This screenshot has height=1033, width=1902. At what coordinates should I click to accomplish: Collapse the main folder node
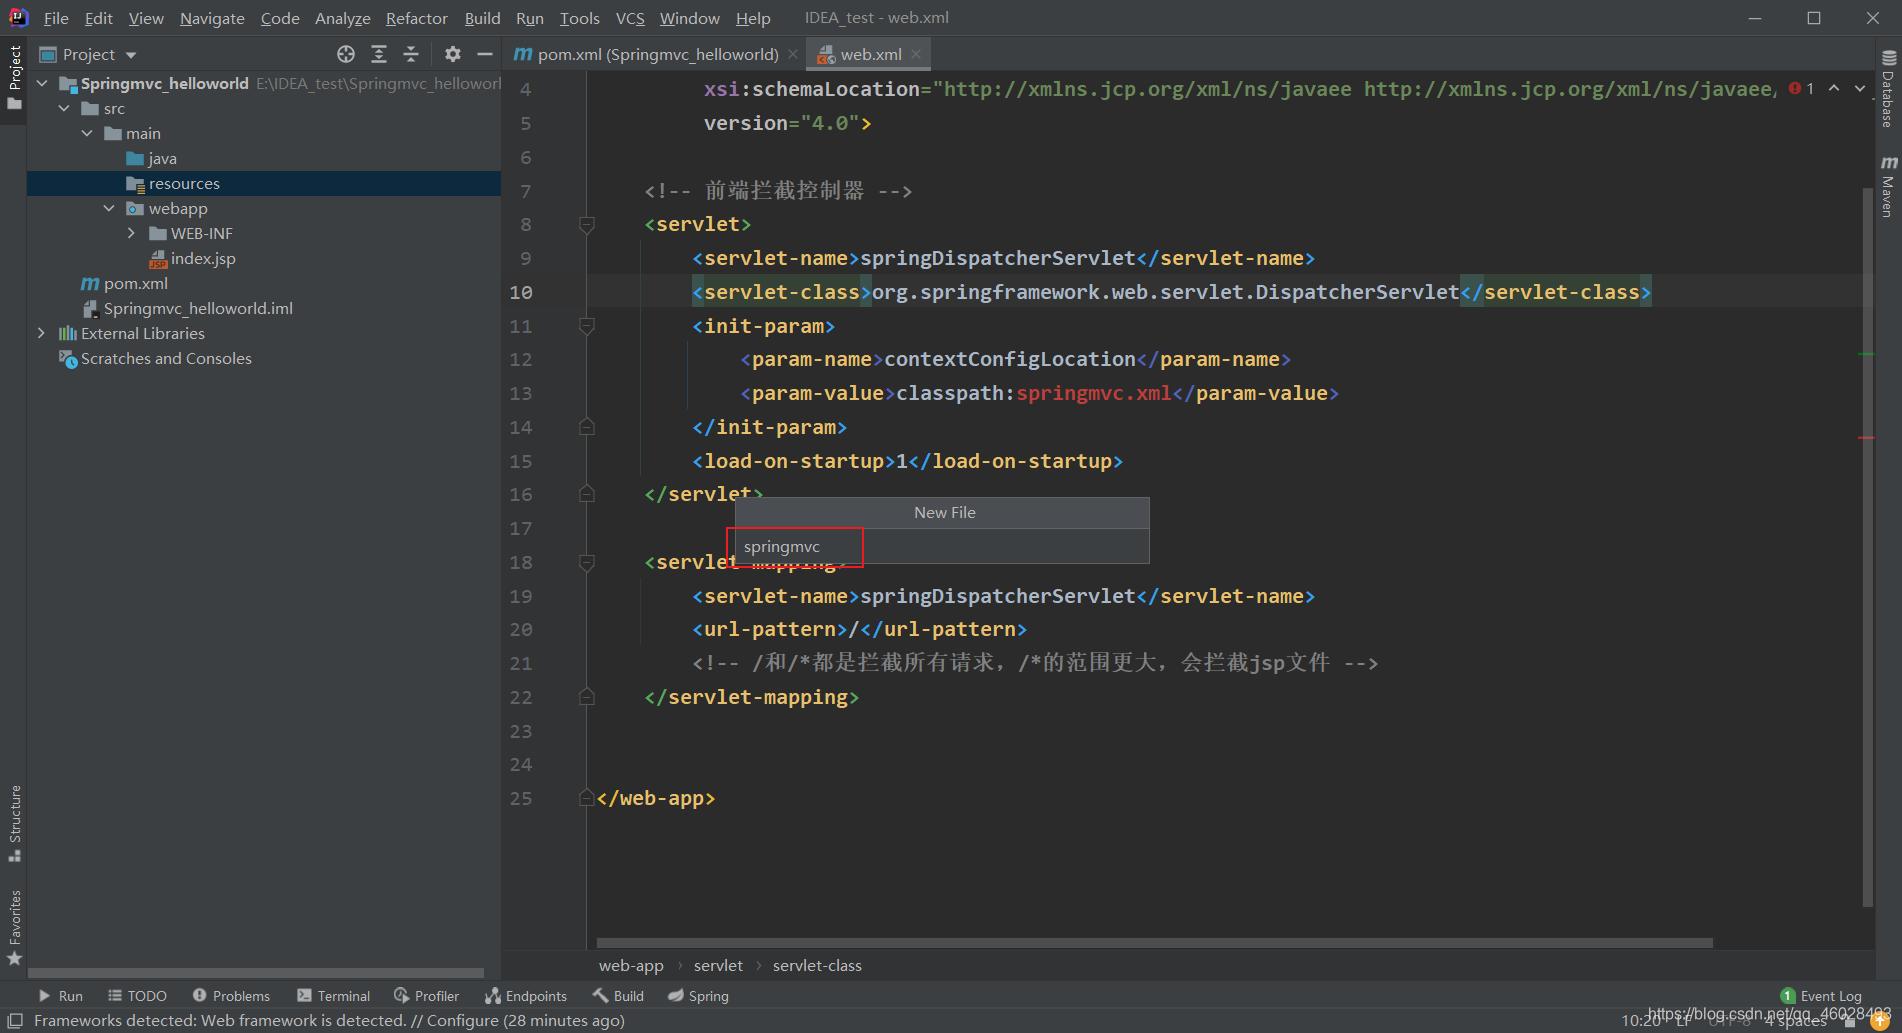[x=87, y=133]
